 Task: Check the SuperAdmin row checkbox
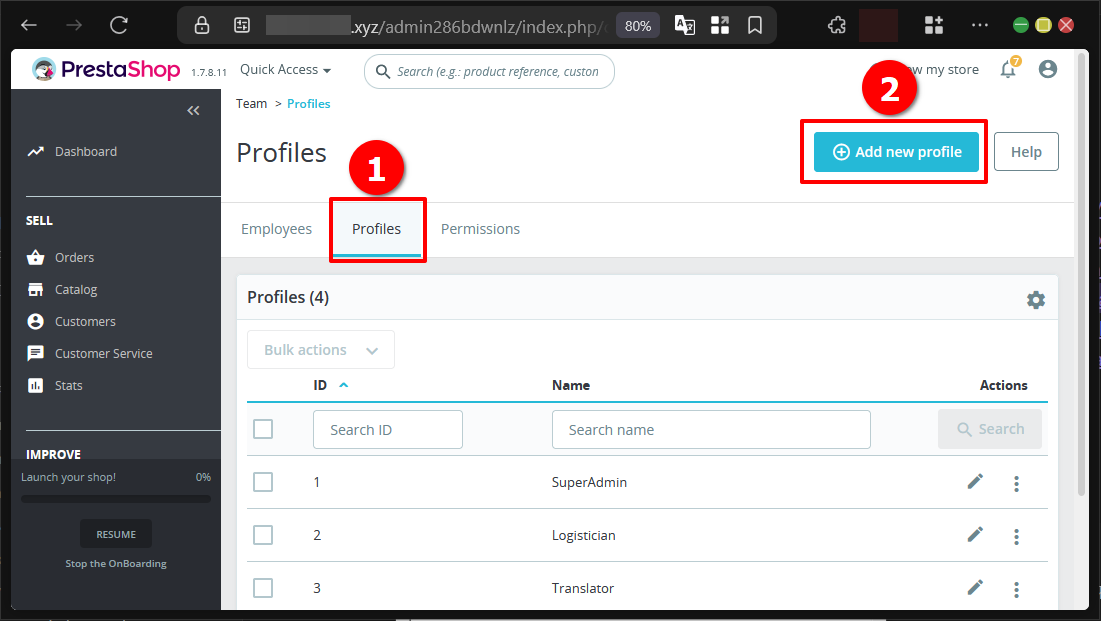[263, 481]
